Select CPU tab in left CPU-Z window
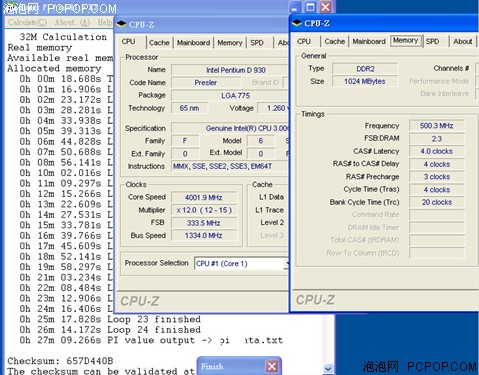This screenshot has width=479, height=375. pyautogui.click(x=128, y=42)
